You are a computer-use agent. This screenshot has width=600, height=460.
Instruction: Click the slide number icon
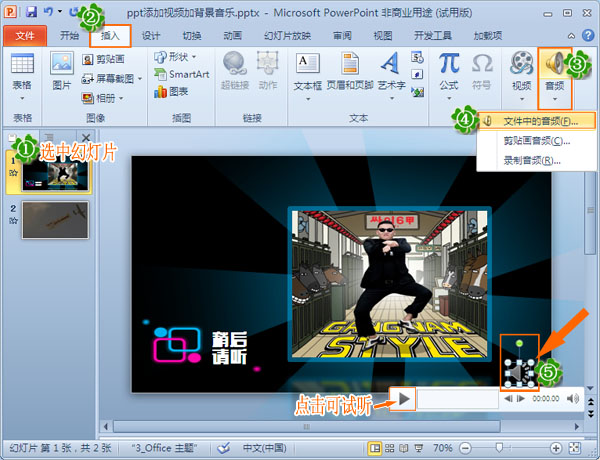point(417,74)
